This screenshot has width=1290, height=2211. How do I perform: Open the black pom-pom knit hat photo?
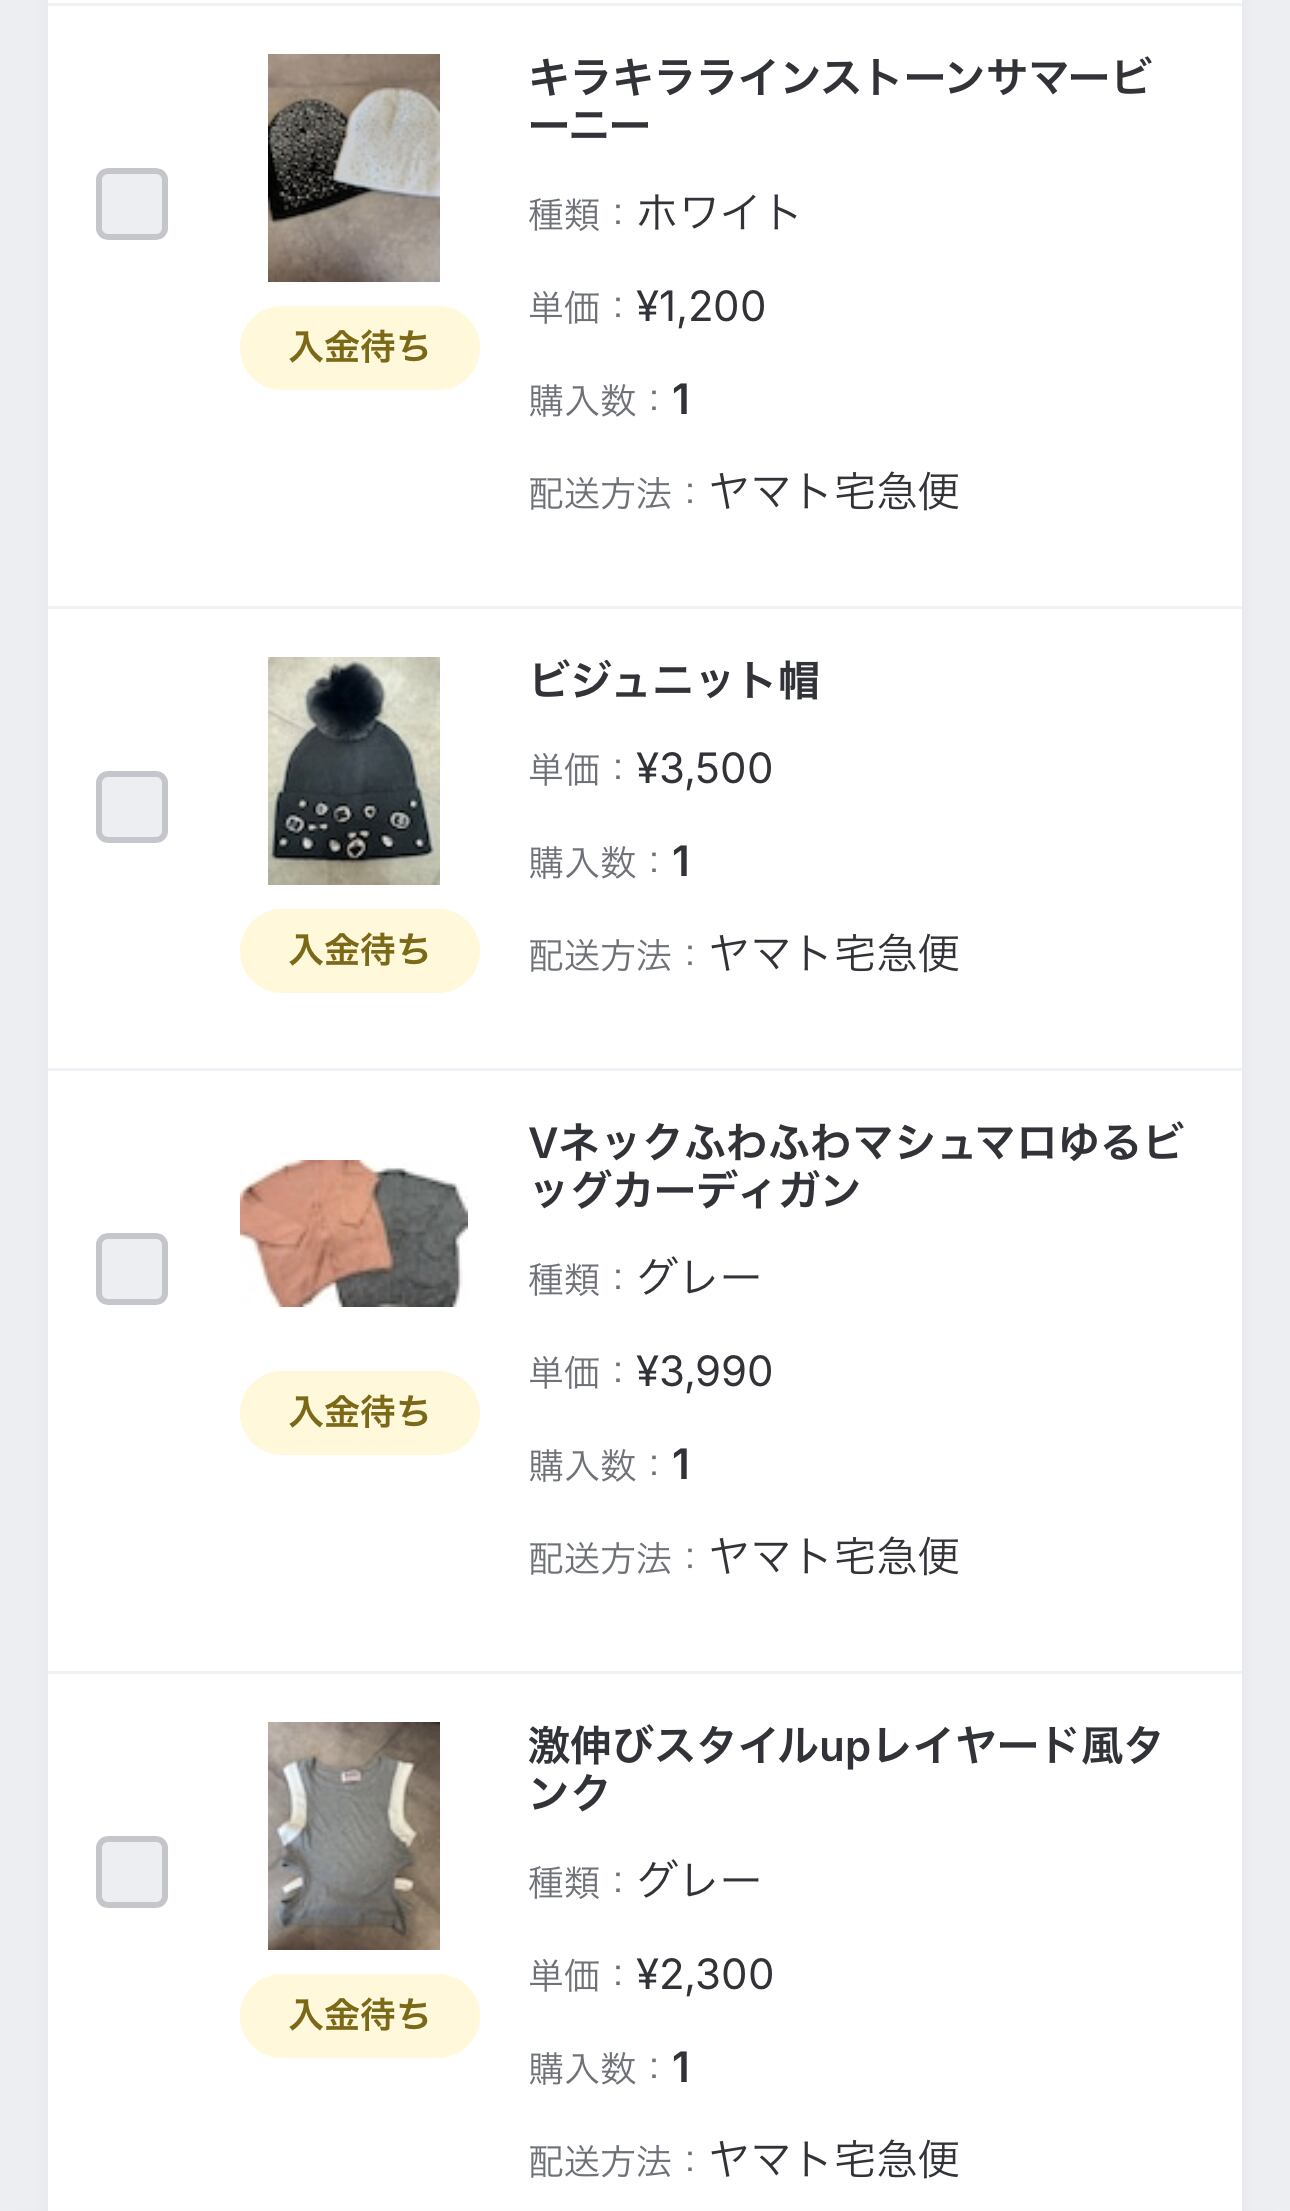coord(354,771)
